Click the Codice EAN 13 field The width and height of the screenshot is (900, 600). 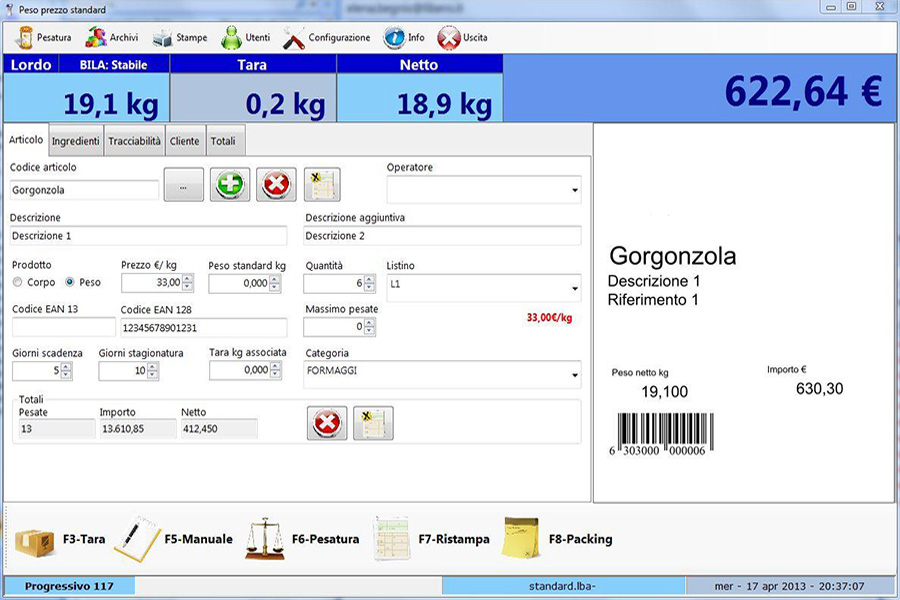(x=63, y=327)
